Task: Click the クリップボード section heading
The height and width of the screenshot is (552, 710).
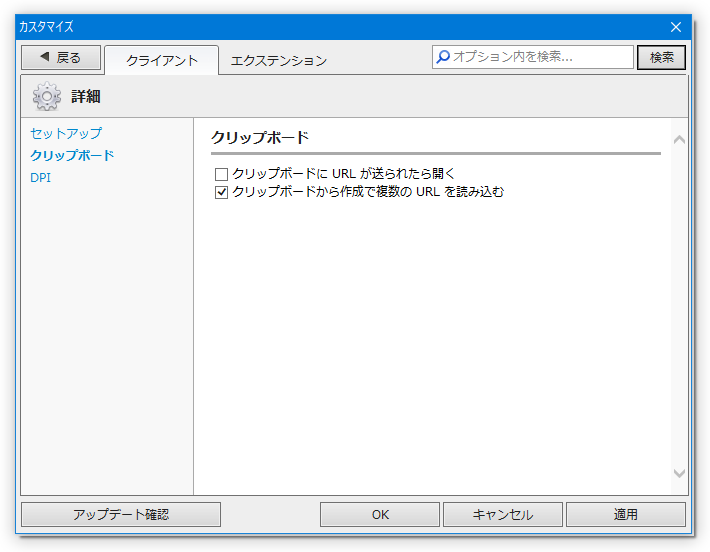Action: [x=260, y=137]
